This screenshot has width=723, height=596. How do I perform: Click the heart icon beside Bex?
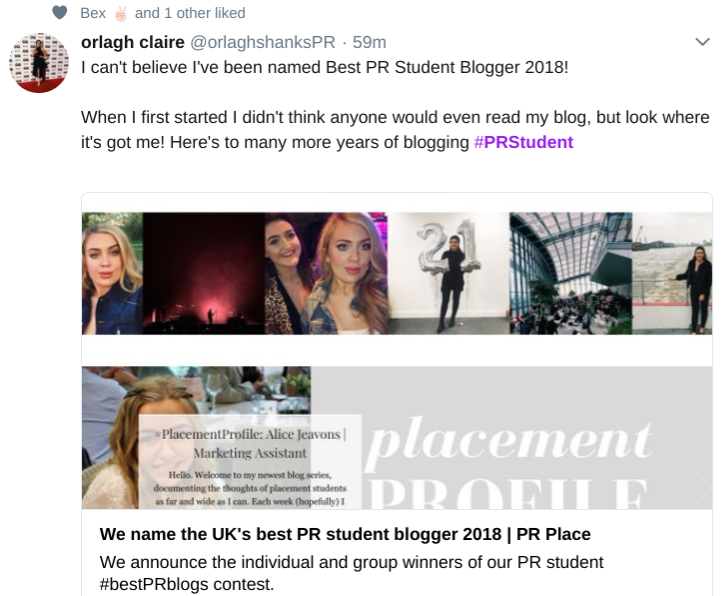[59, 14]
